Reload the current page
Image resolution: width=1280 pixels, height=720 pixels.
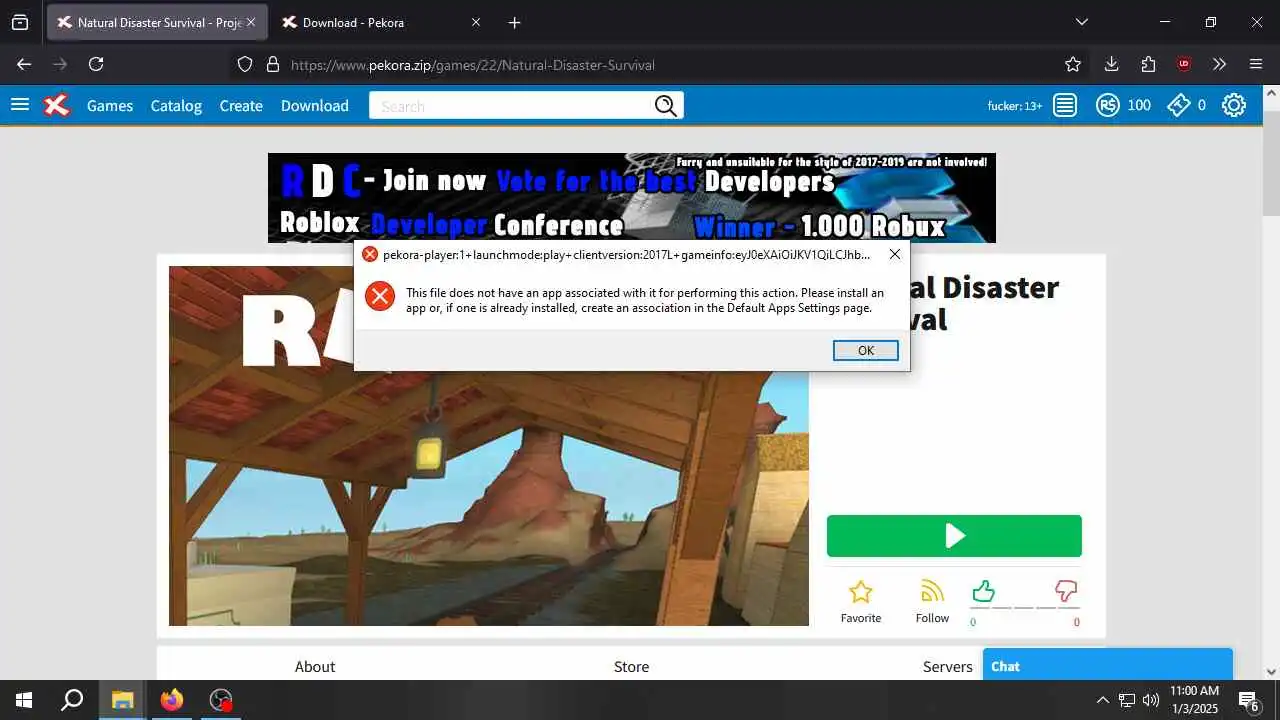tap(96, 64)
